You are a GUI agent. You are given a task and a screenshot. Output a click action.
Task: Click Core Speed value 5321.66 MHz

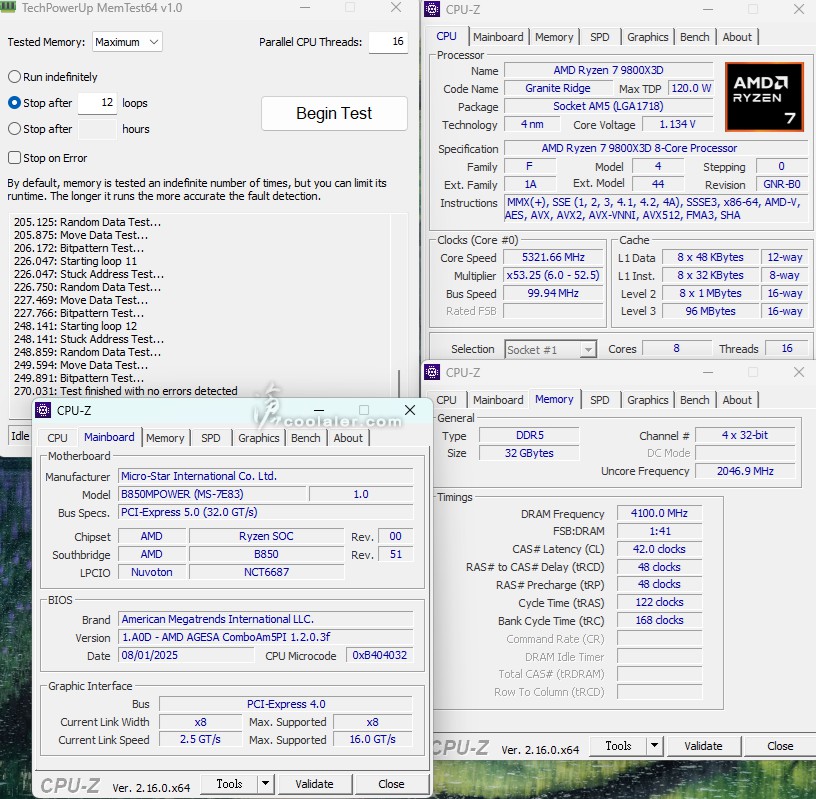click(x=553, y=258)
